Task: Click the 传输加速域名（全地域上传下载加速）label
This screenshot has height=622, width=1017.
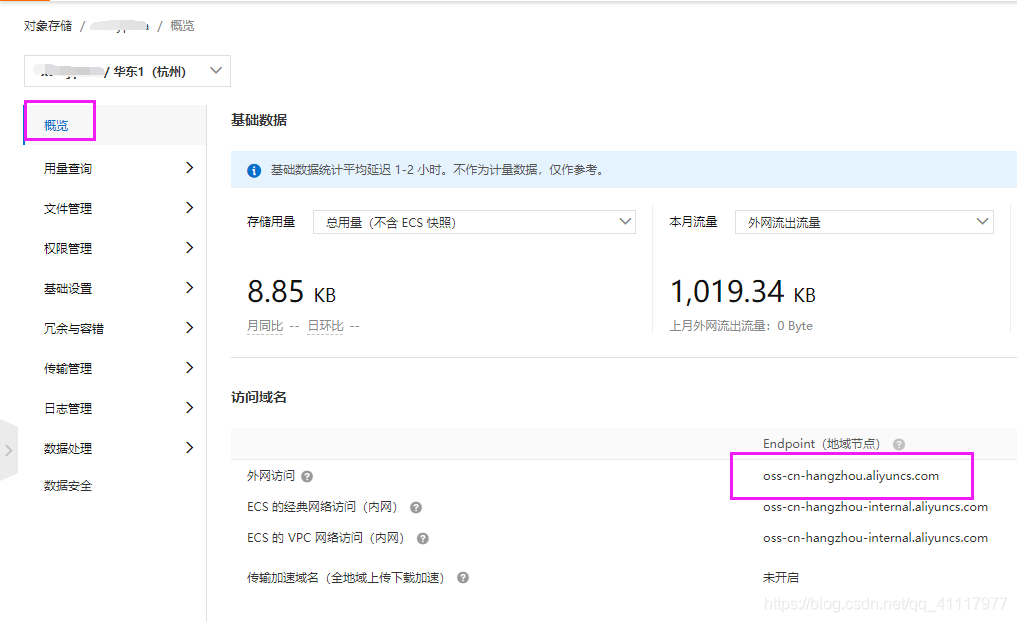Action: [x=347, y=577]
